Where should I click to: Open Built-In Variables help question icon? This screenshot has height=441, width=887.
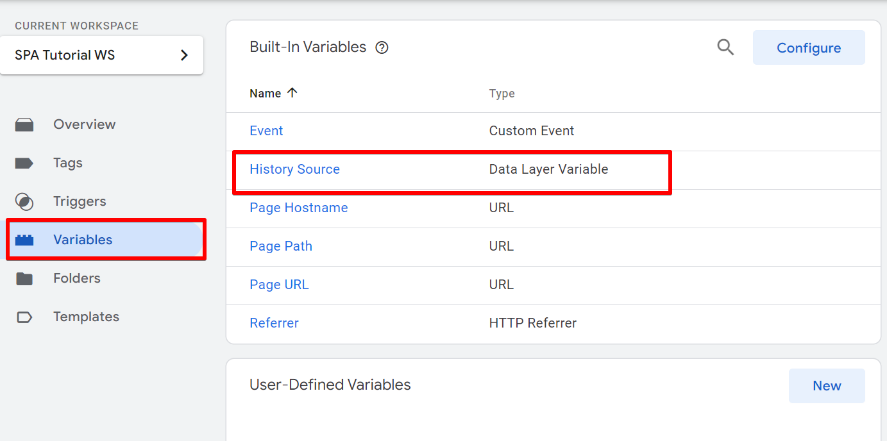coord(382,48)
